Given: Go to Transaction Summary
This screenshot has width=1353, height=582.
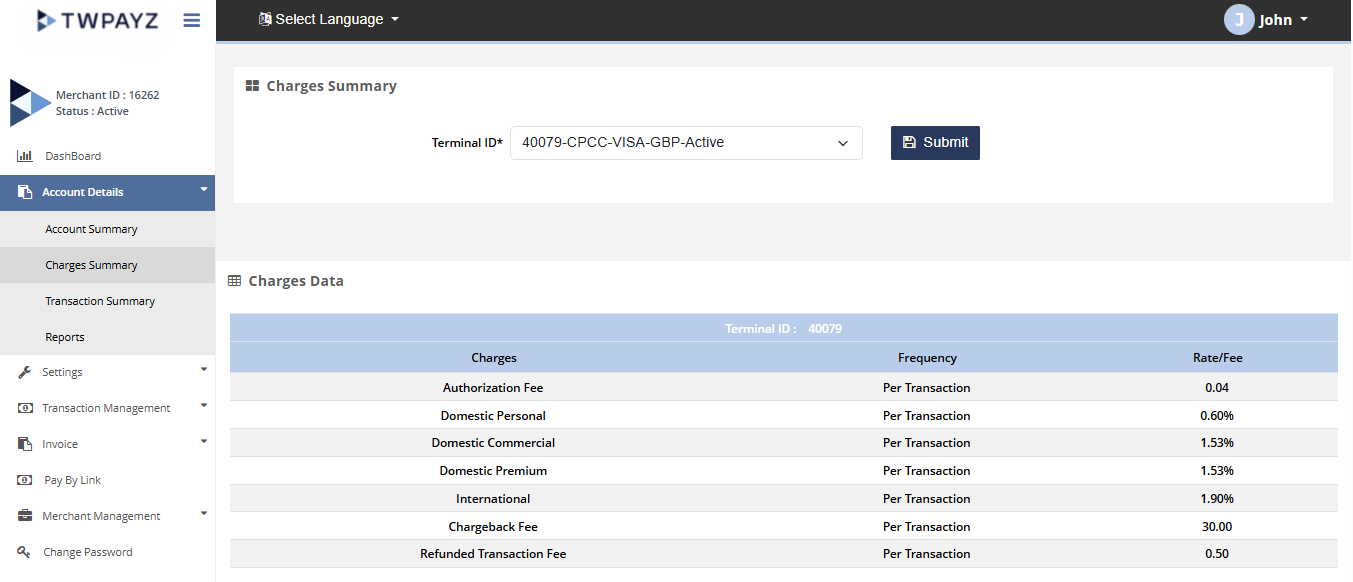Looking at the screenshot, I should [x=100, y=301].
